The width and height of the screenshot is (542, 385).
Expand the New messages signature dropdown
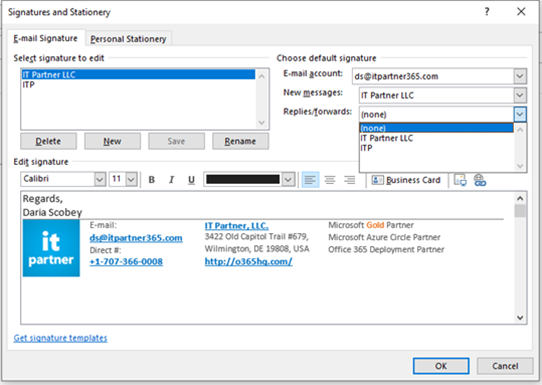coord(520,95)
